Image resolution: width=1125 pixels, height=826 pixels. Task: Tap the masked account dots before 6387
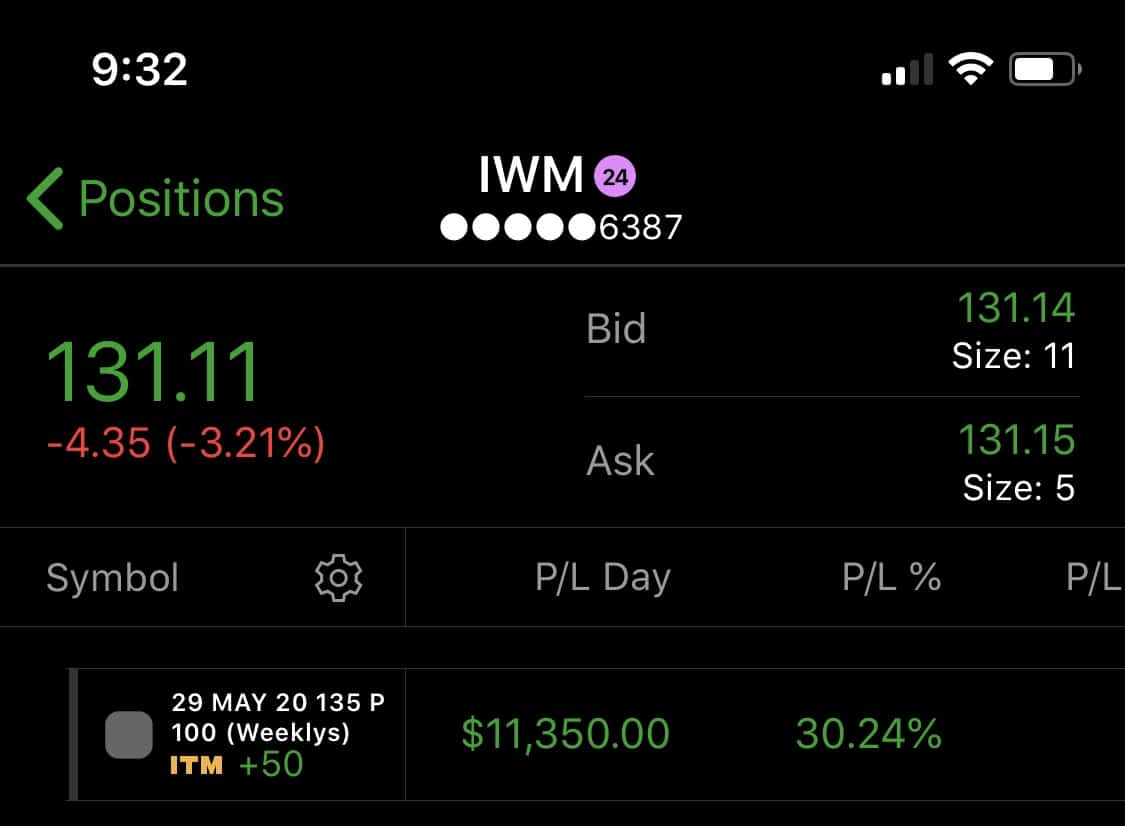[518, 227]
